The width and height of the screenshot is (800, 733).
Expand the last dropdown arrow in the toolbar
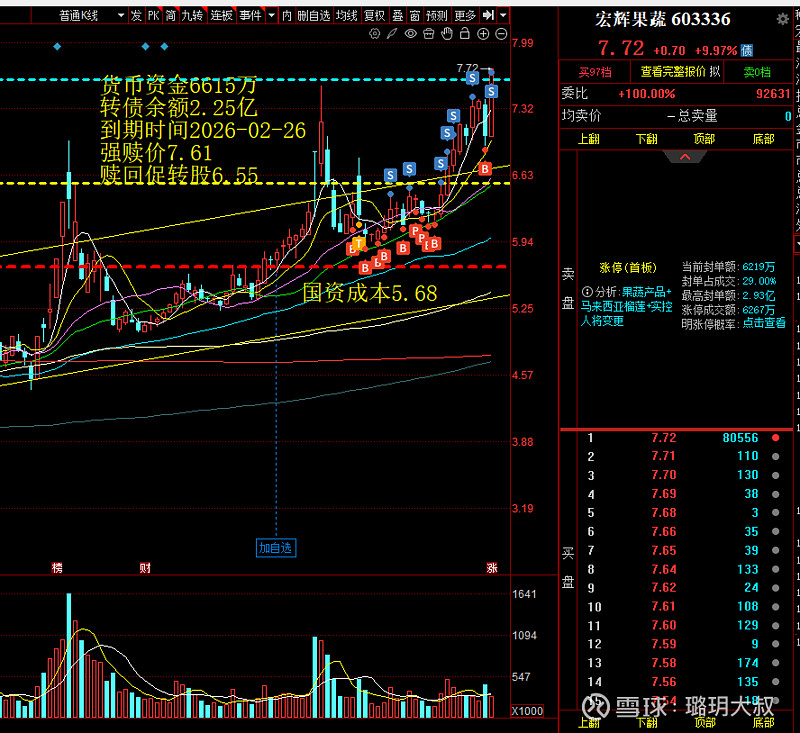click(504, 15)
